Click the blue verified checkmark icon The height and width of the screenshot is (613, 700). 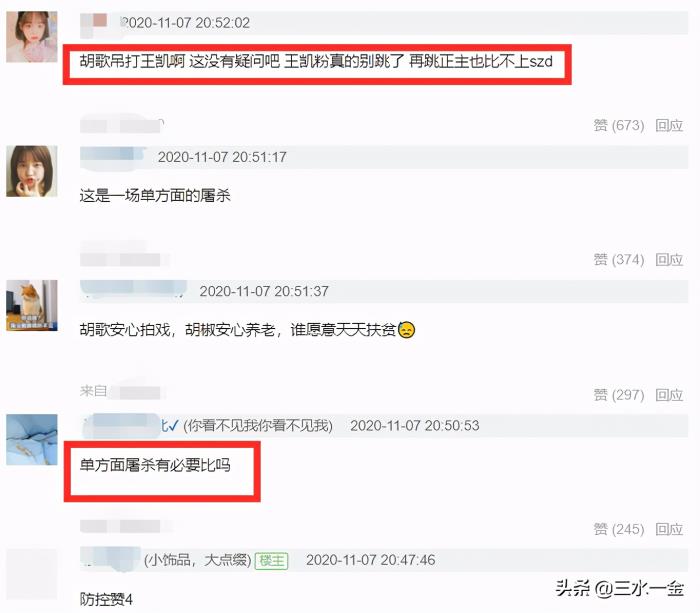173,425
